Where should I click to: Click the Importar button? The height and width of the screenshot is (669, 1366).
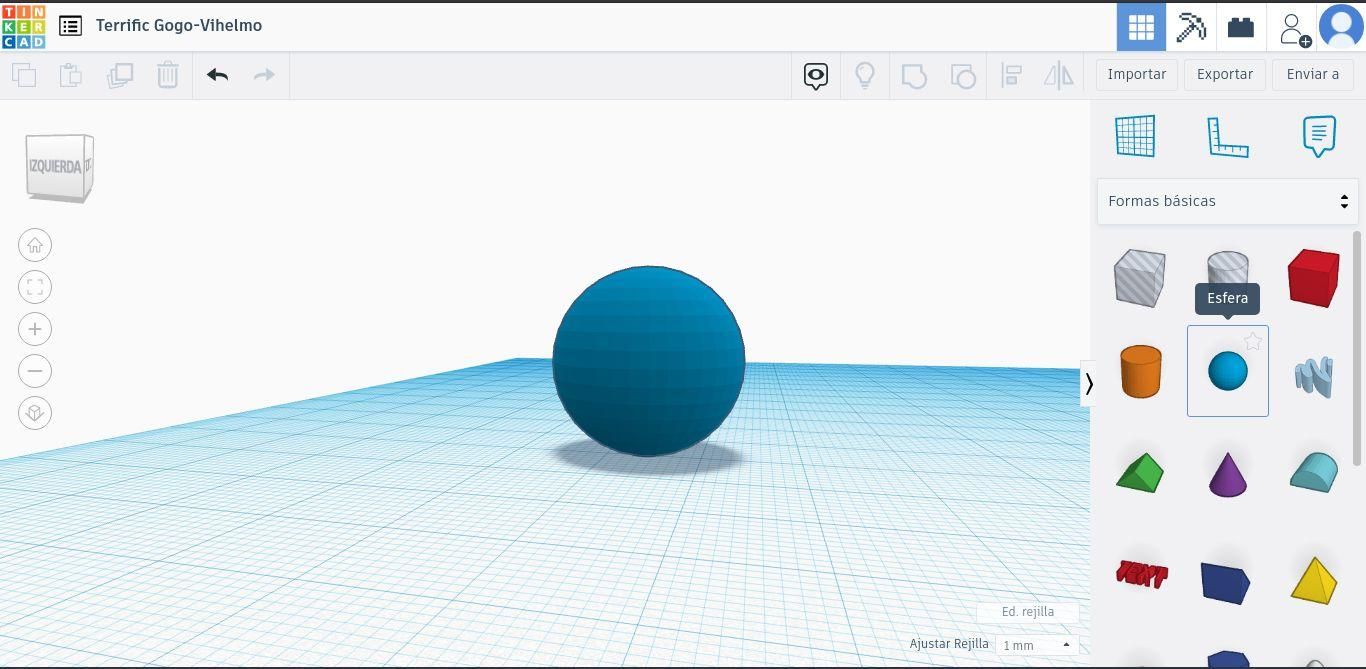[x=1137, y=74]
